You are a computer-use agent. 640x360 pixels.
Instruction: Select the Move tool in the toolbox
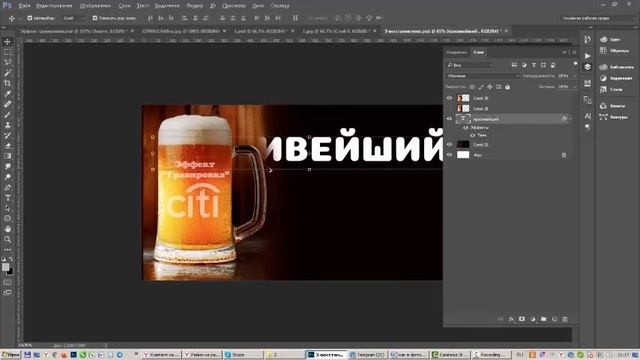point(7,42)
